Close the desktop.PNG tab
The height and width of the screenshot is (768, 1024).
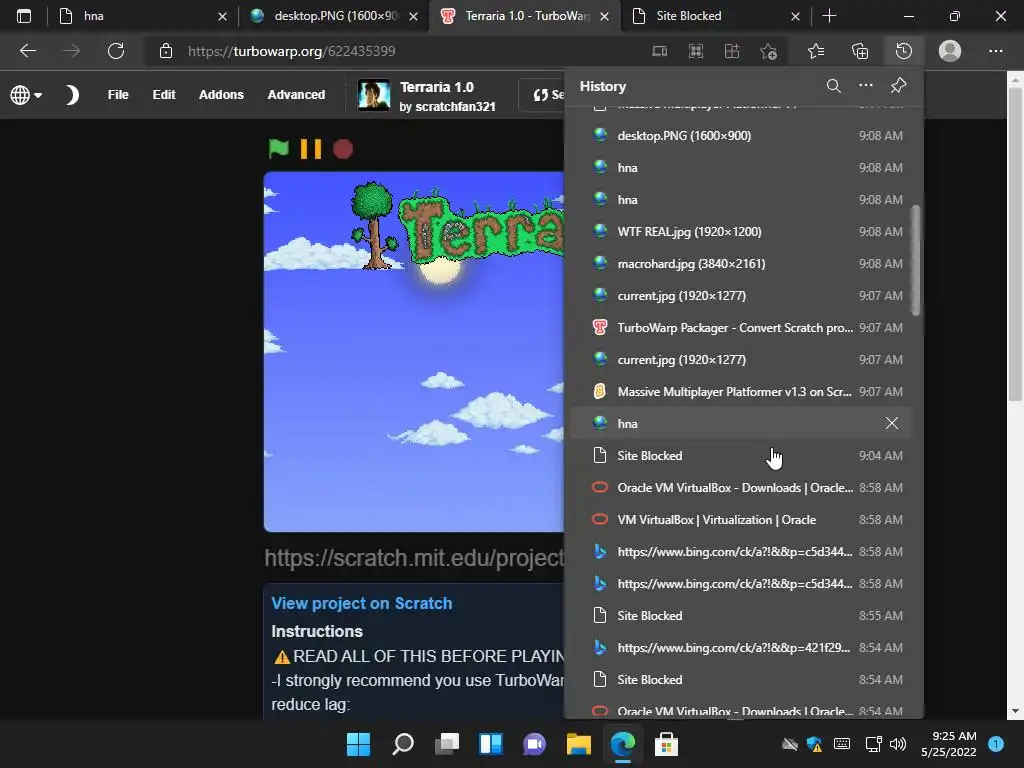point(413,16)
